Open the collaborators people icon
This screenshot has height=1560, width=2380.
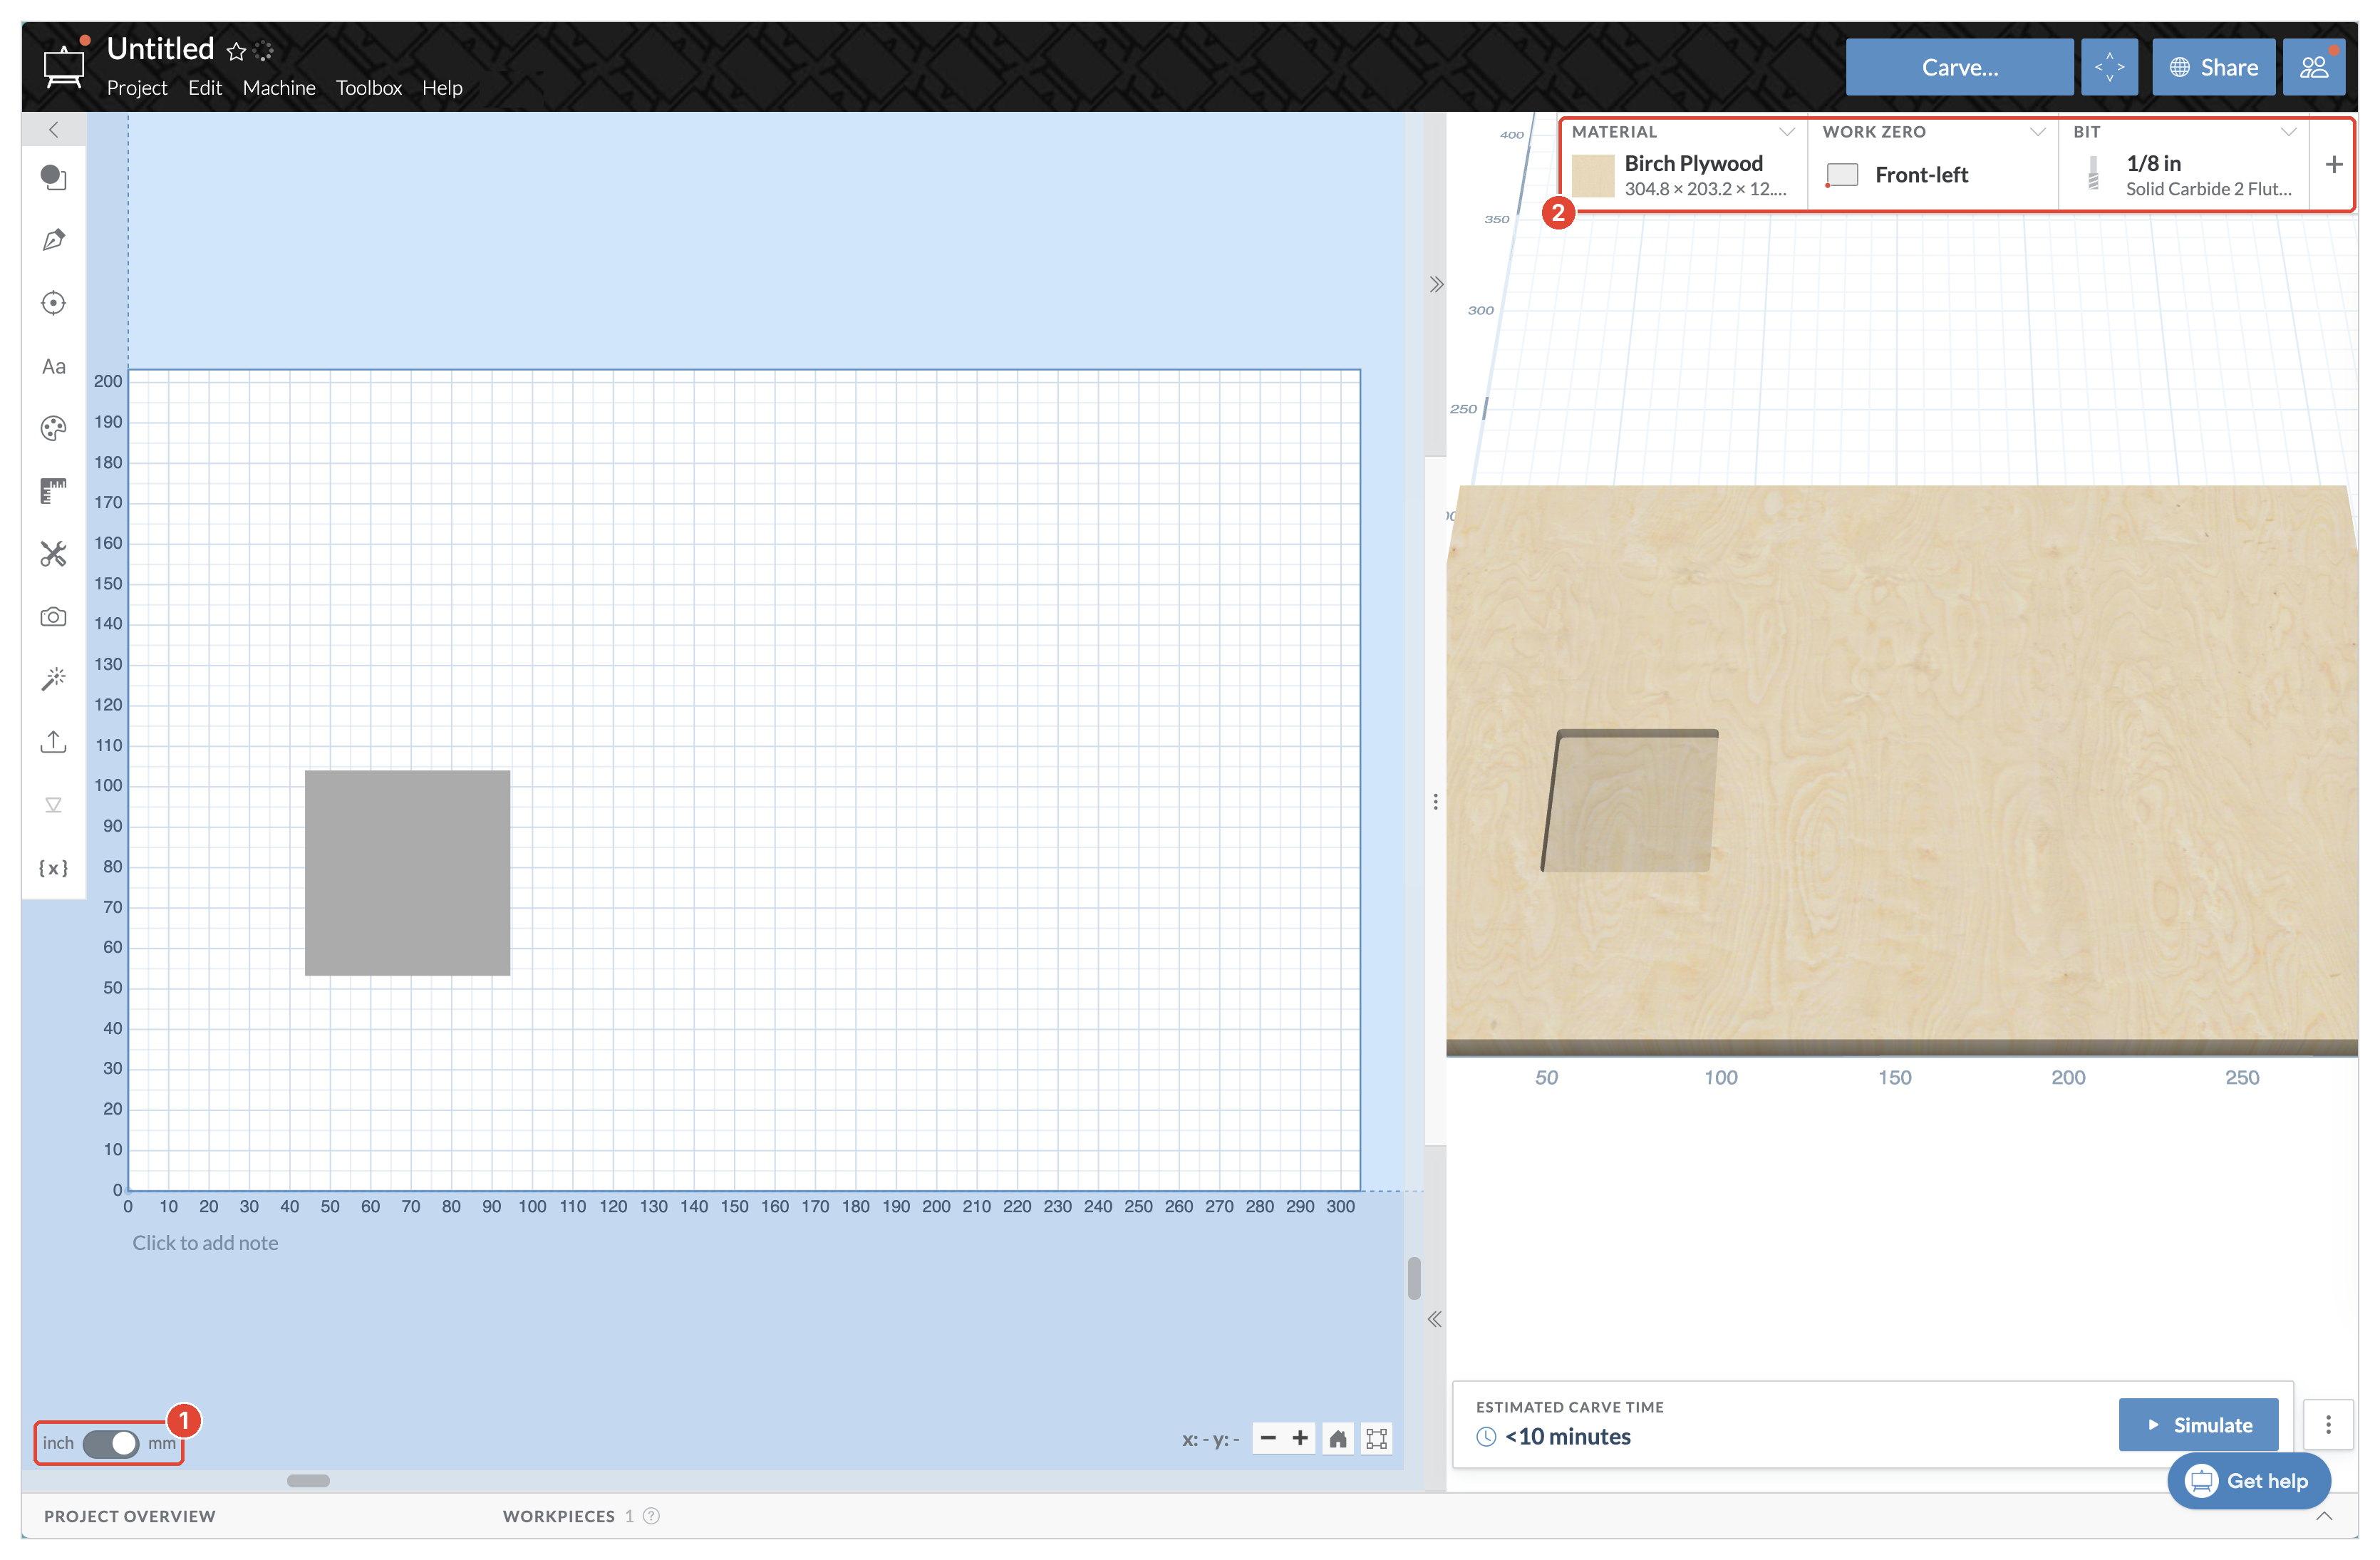[x=2313, y=67]
